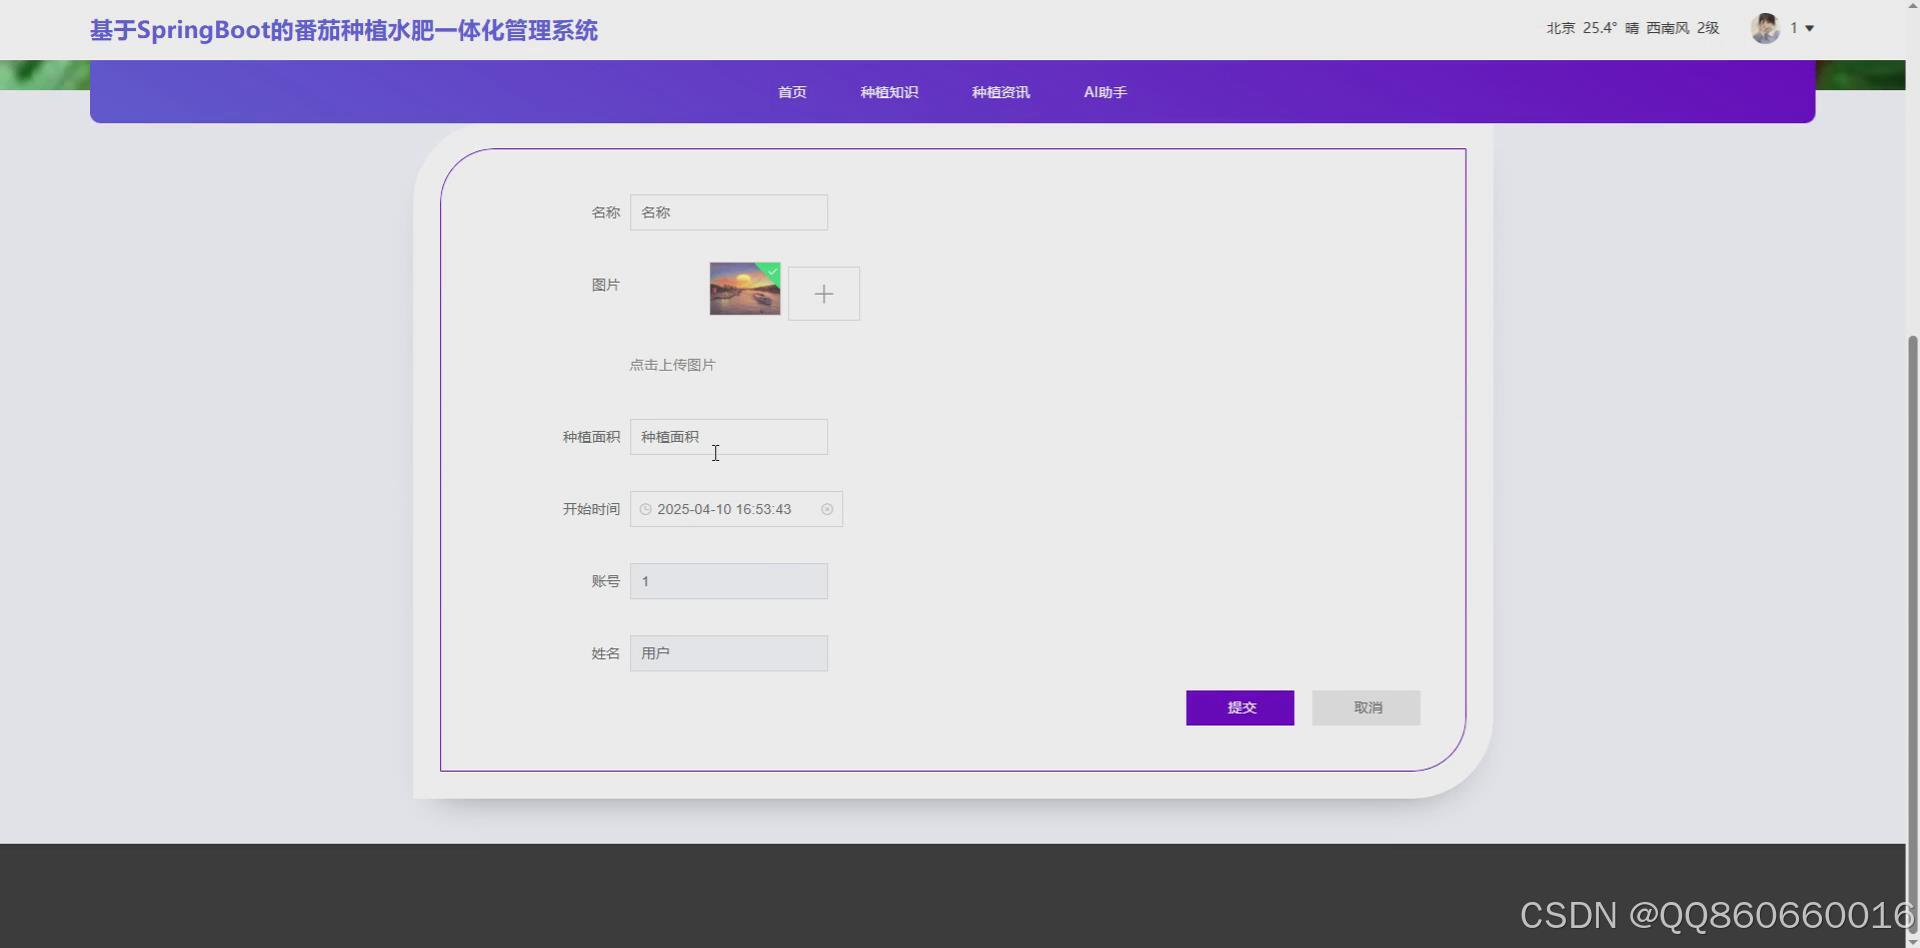1920x948 pixels.
Task: Click the 图片 field label
Action: 605,285
